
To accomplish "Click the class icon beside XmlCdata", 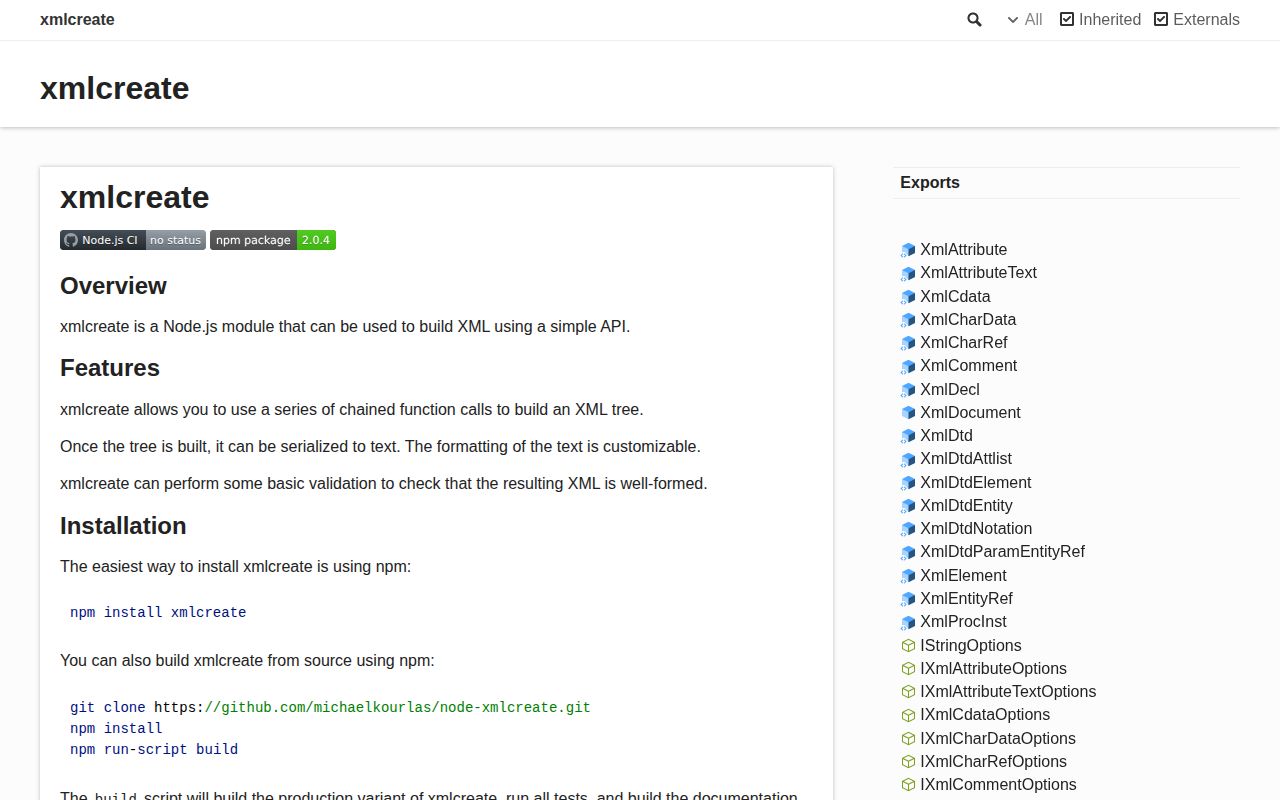I will coord(908,297).
